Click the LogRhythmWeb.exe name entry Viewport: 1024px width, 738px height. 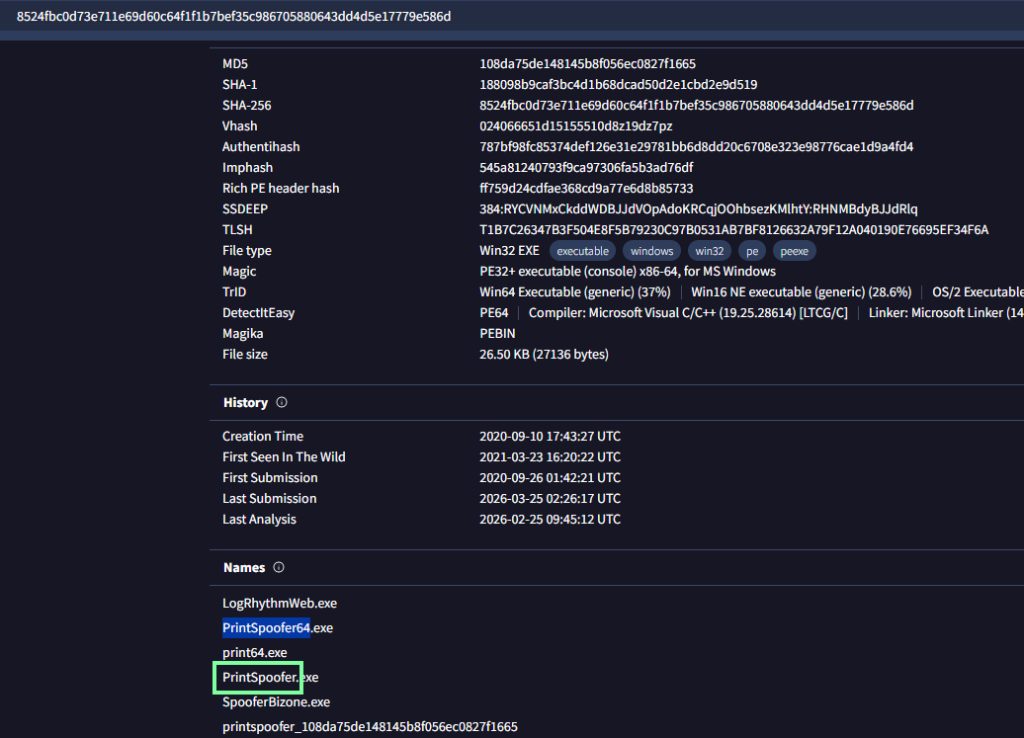(279, 604)
